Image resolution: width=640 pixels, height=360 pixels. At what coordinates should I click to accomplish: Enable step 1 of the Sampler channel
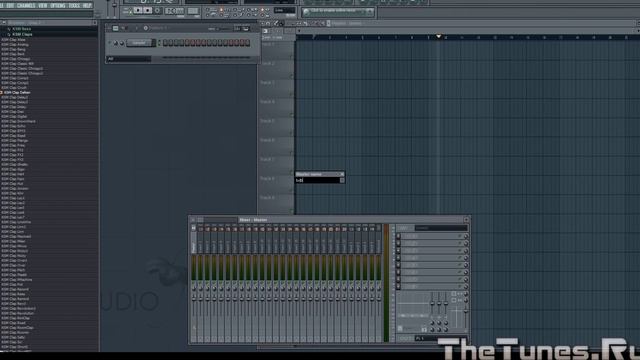click(165, 42)
